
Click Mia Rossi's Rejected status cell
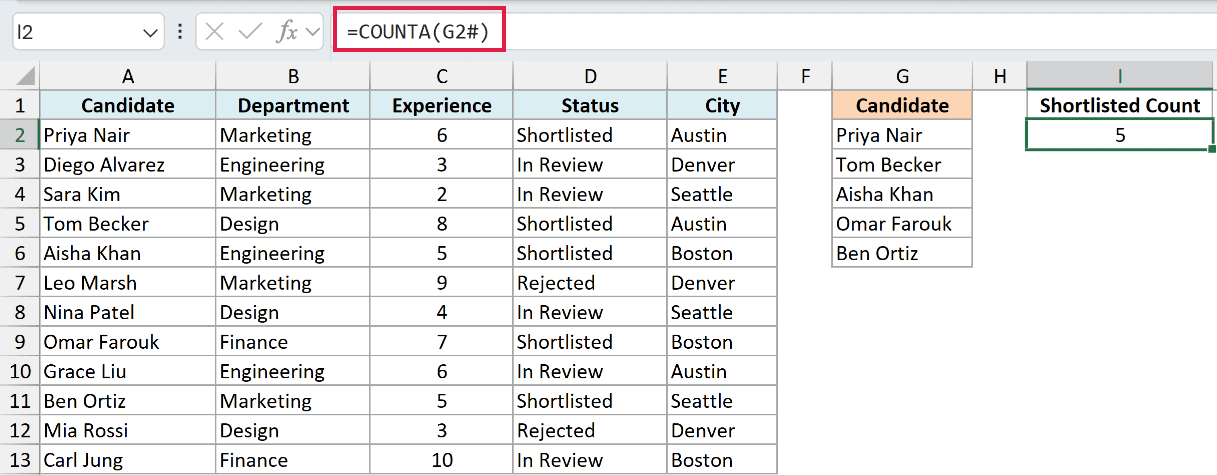tap(590, 430)
